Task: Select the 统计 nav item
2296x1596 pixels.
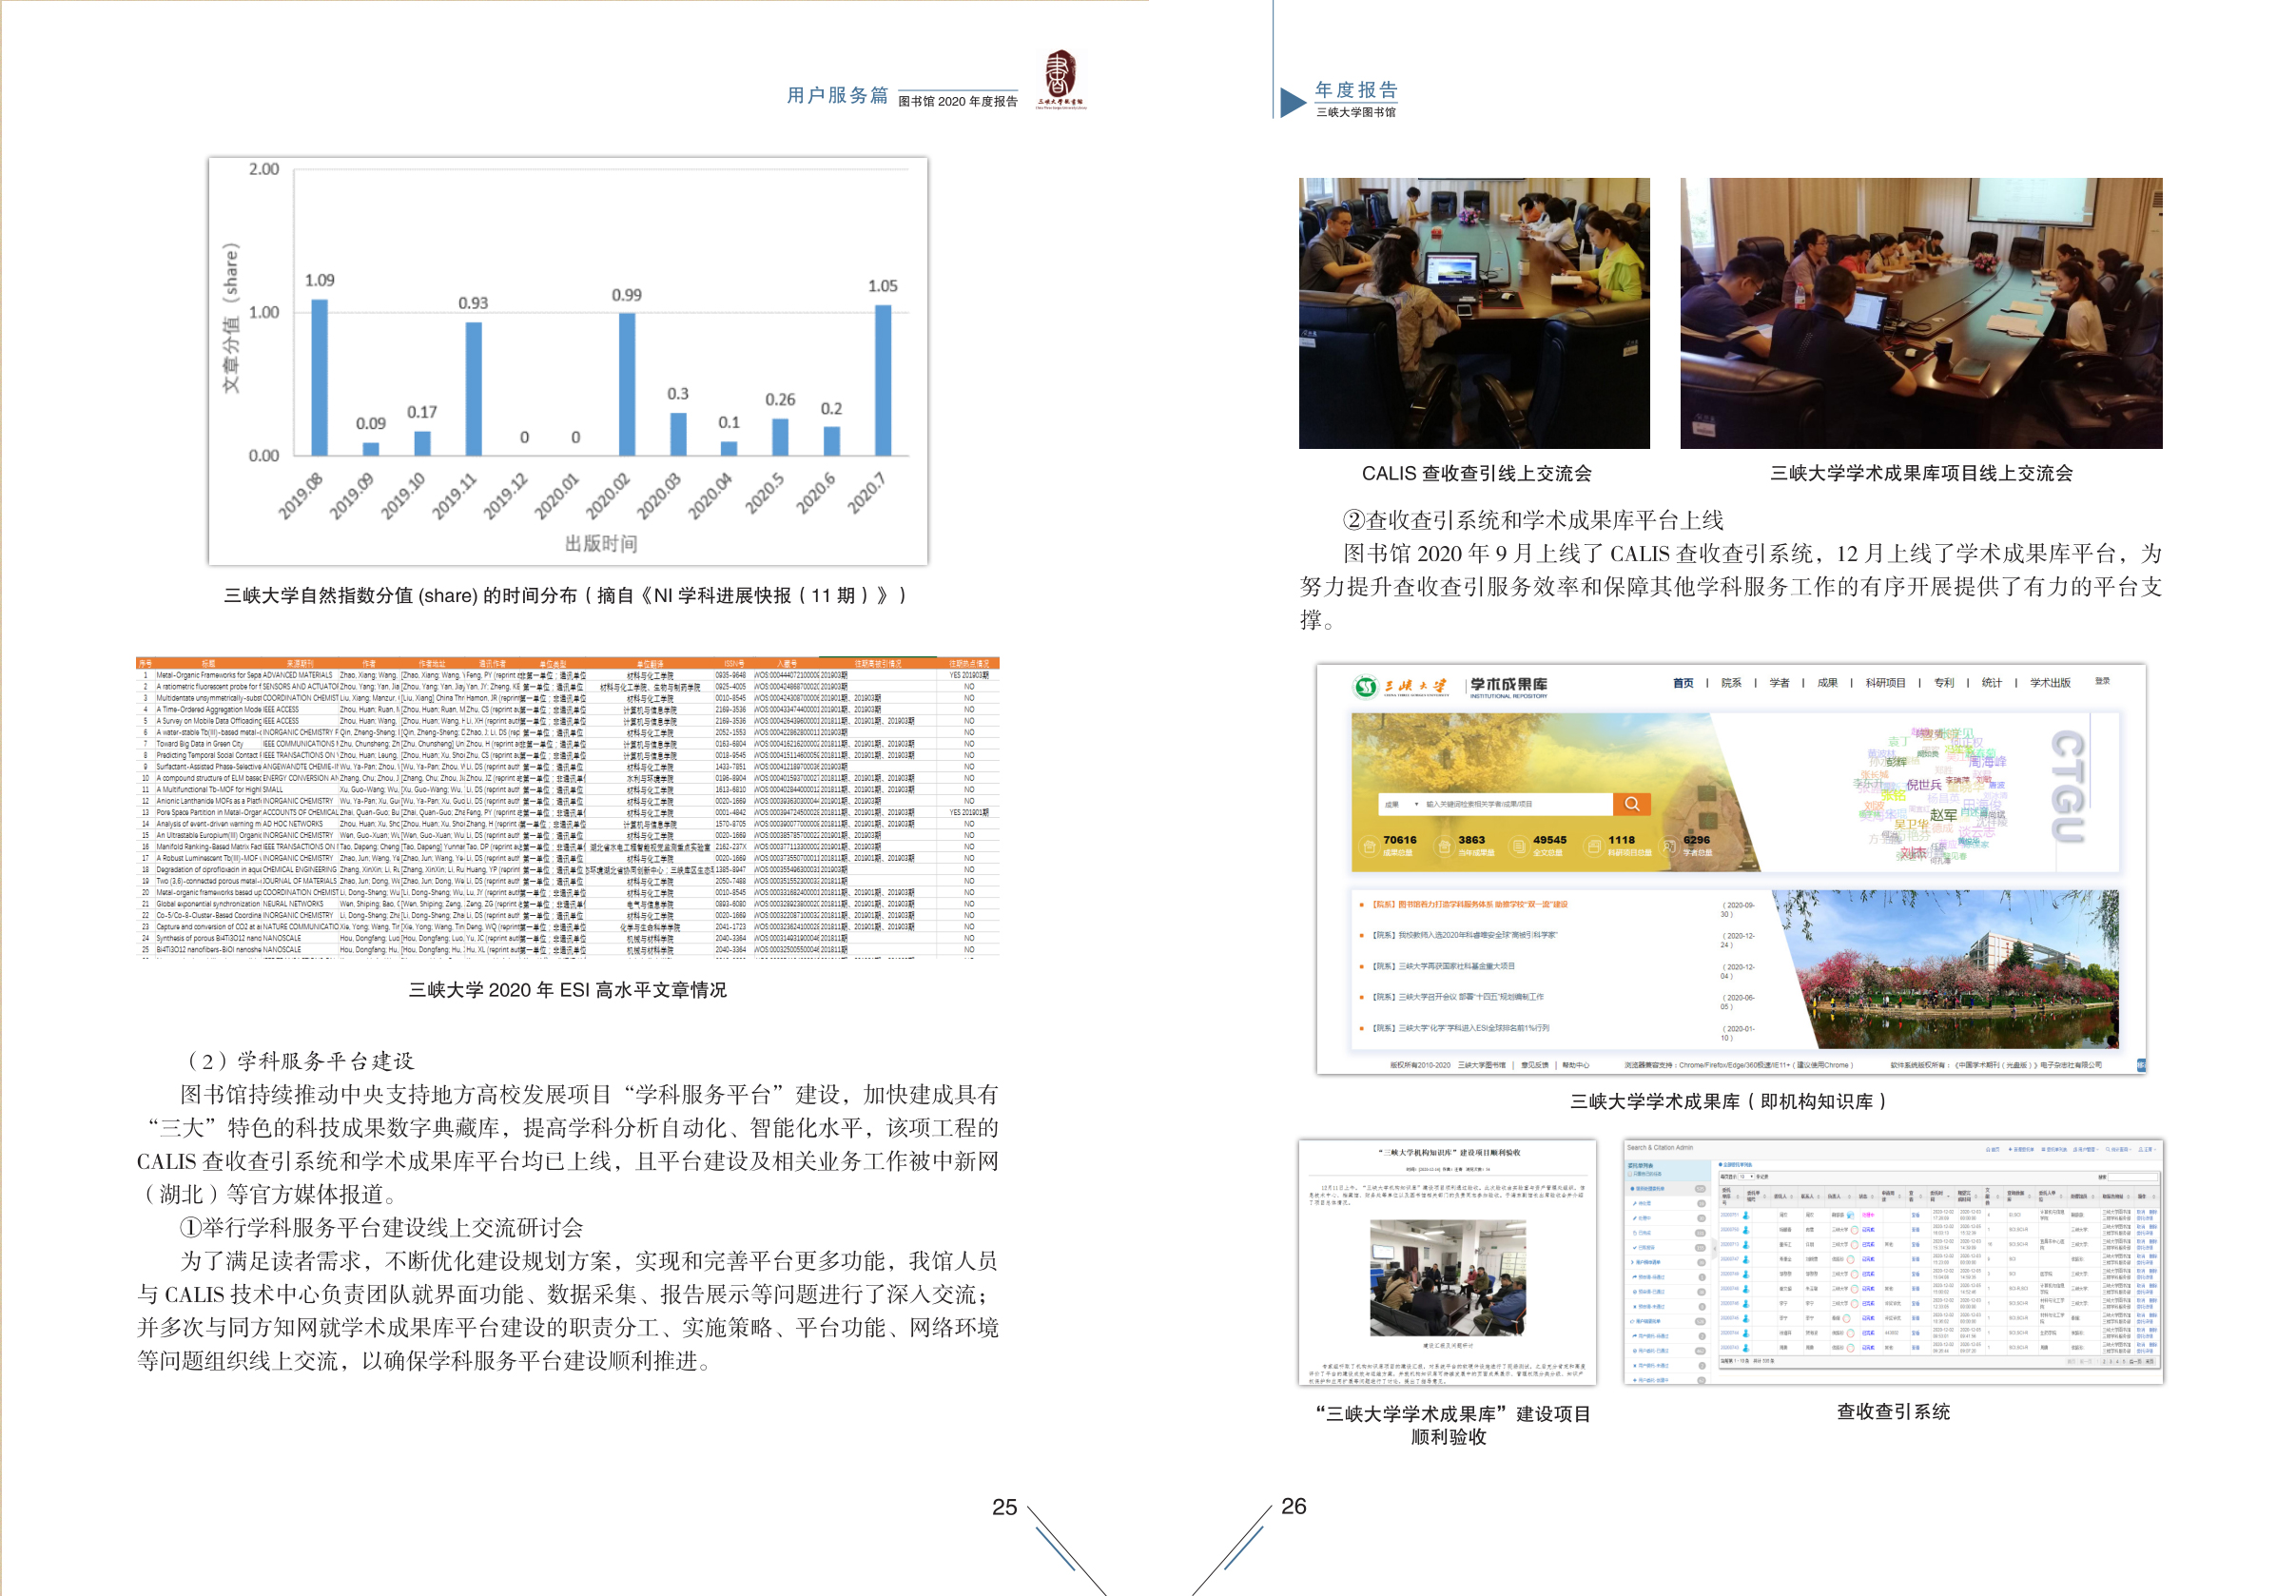Action: click(1991, 683)
